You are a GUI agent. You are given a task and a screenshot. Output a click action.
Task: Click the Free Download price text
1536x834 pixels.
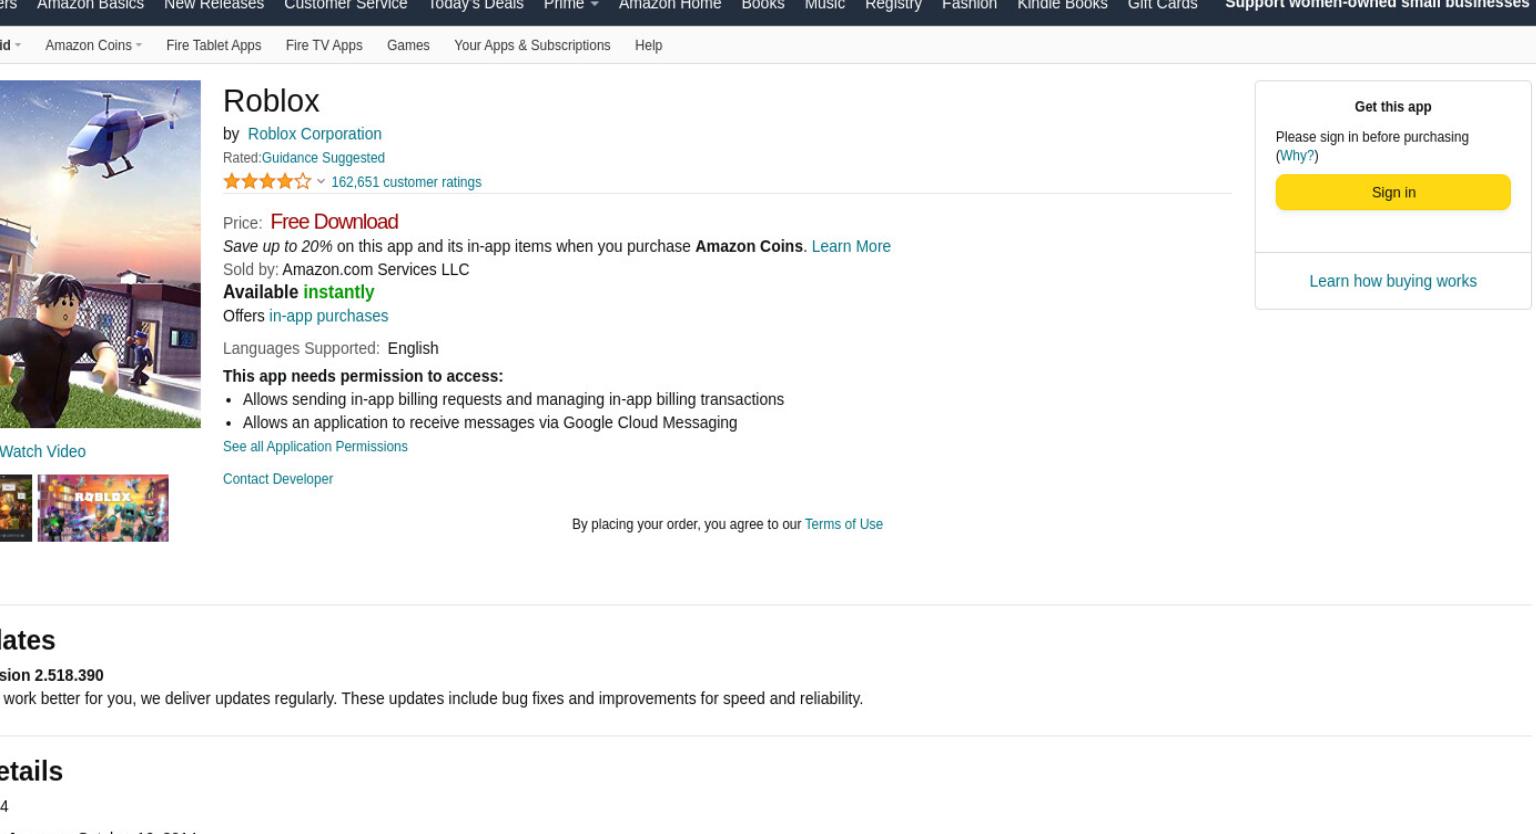click(x=334, y=222)
